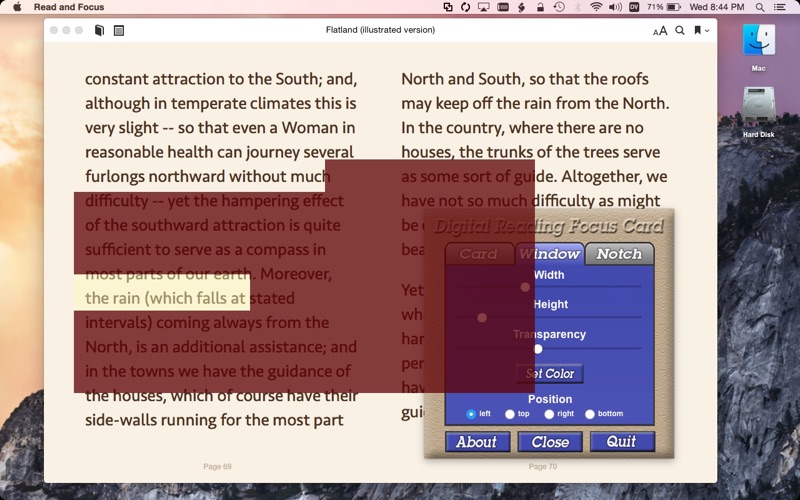
Task: Open the Time Machine menu
Action: [559, 7]
